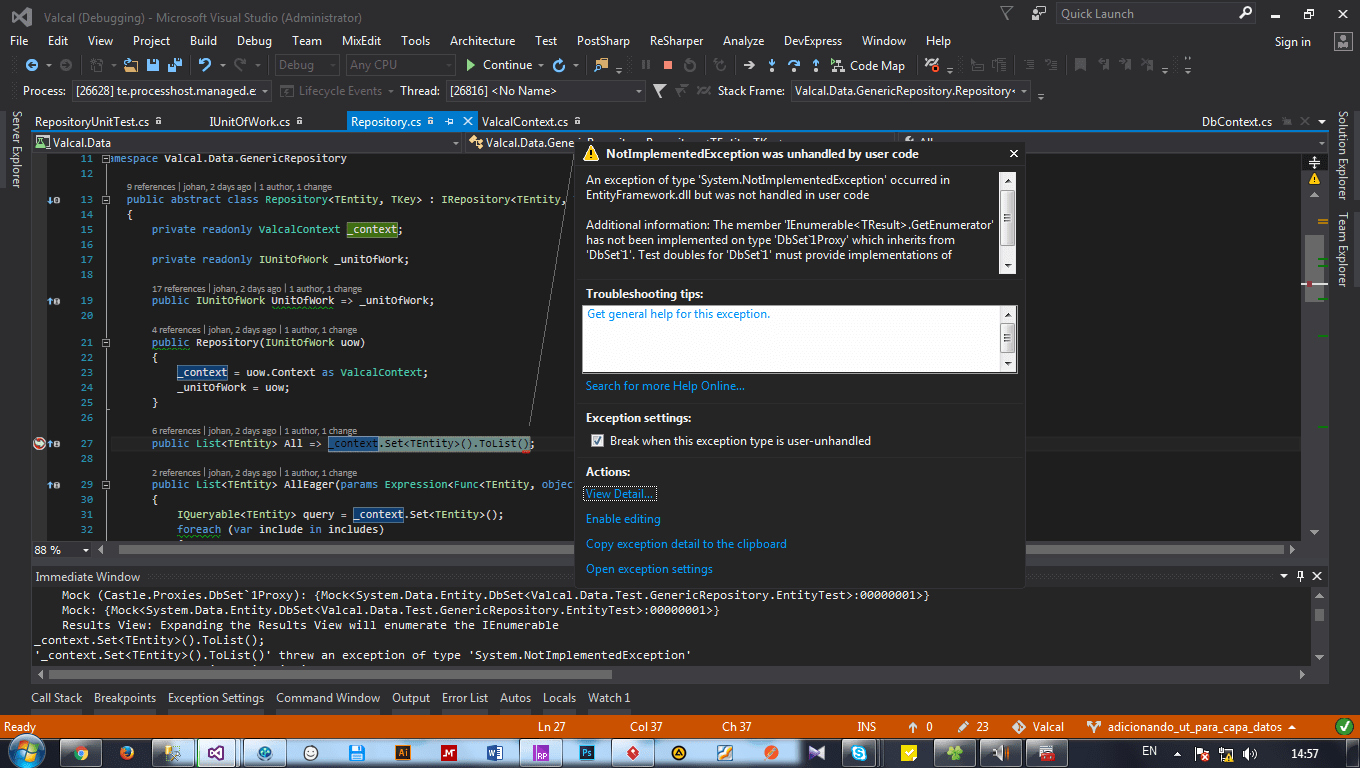
Task: Click the pencil pending changes status icon
Action: click(963, 727)
